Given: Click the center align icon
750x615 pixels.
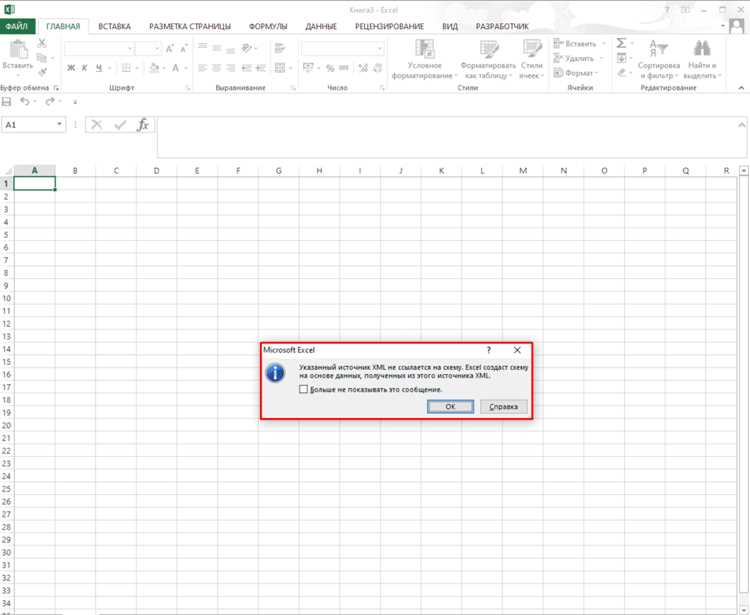Looking at the screenshot, I should (217, 68).
